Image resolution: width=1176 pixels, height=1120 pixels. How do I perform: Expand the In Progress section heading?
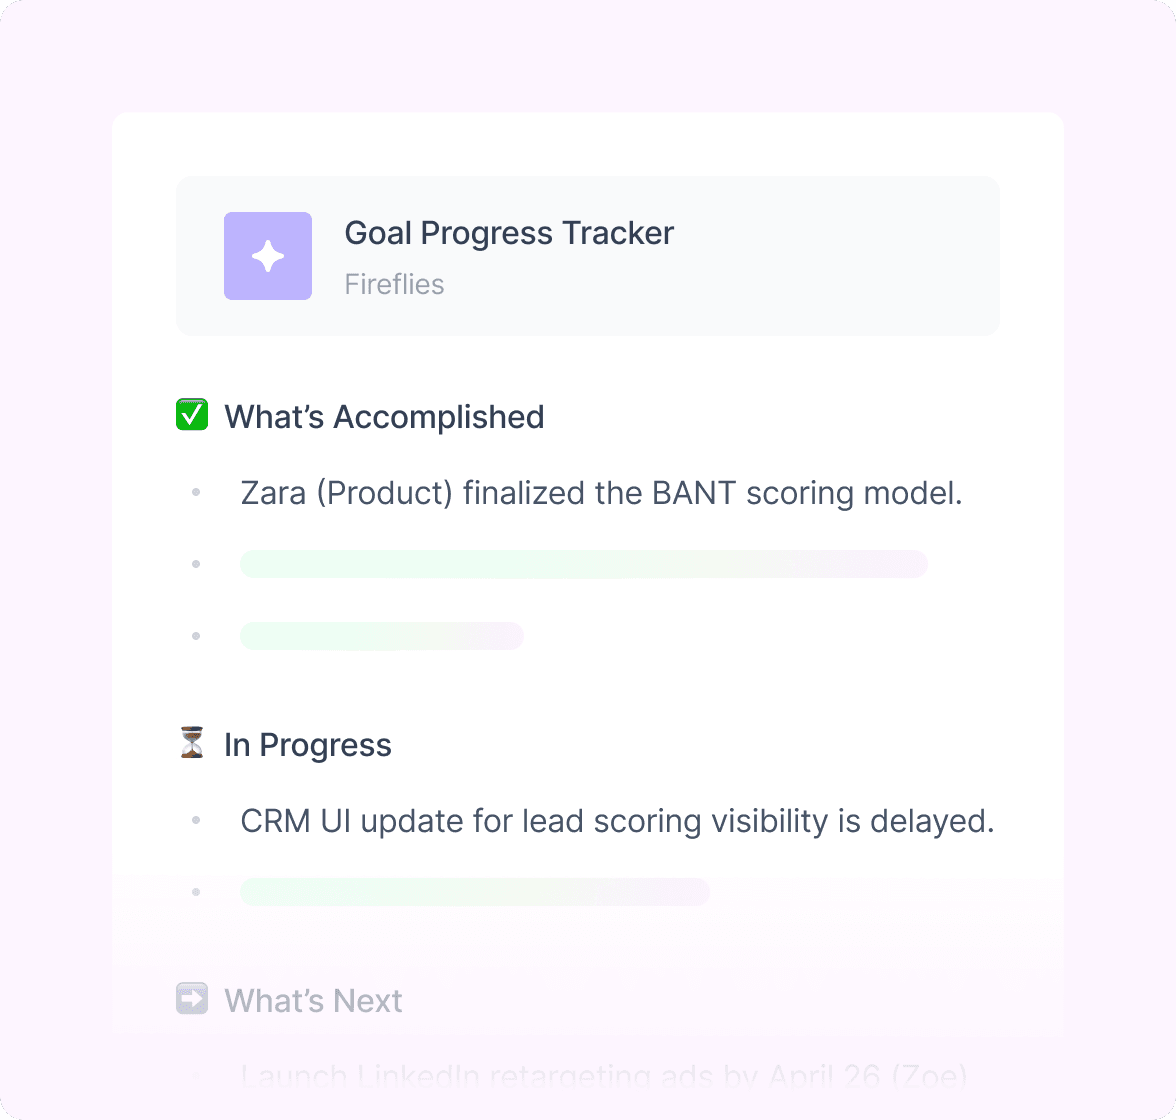pyautogui.click(x=308, y=745)
